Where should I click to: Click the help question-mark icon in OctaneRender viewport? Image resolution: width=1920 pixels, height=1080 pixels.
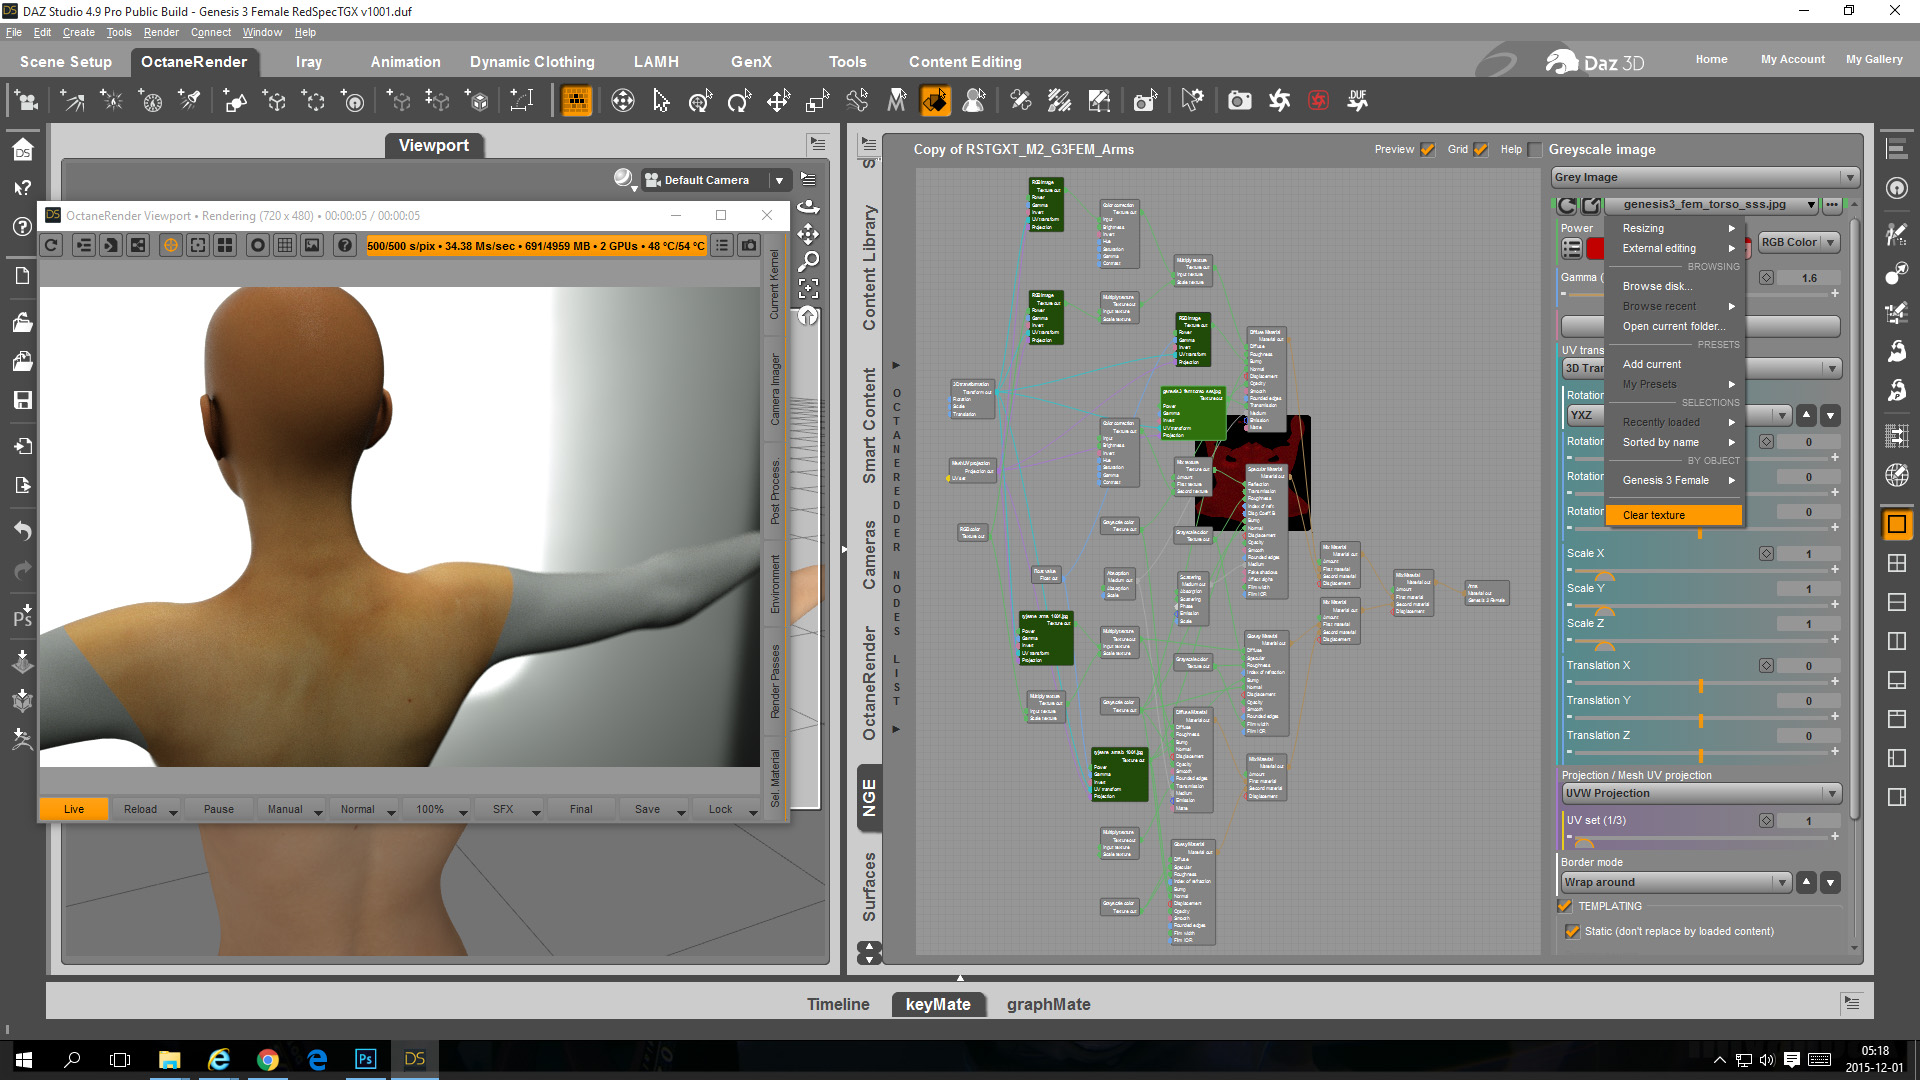344,246
